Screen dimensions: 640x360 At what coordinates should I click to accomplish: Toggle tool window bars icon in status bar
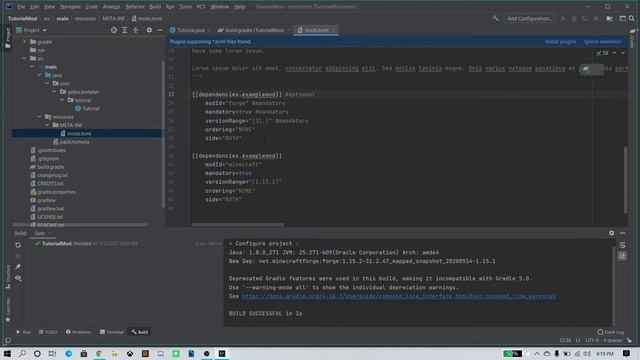8,340
